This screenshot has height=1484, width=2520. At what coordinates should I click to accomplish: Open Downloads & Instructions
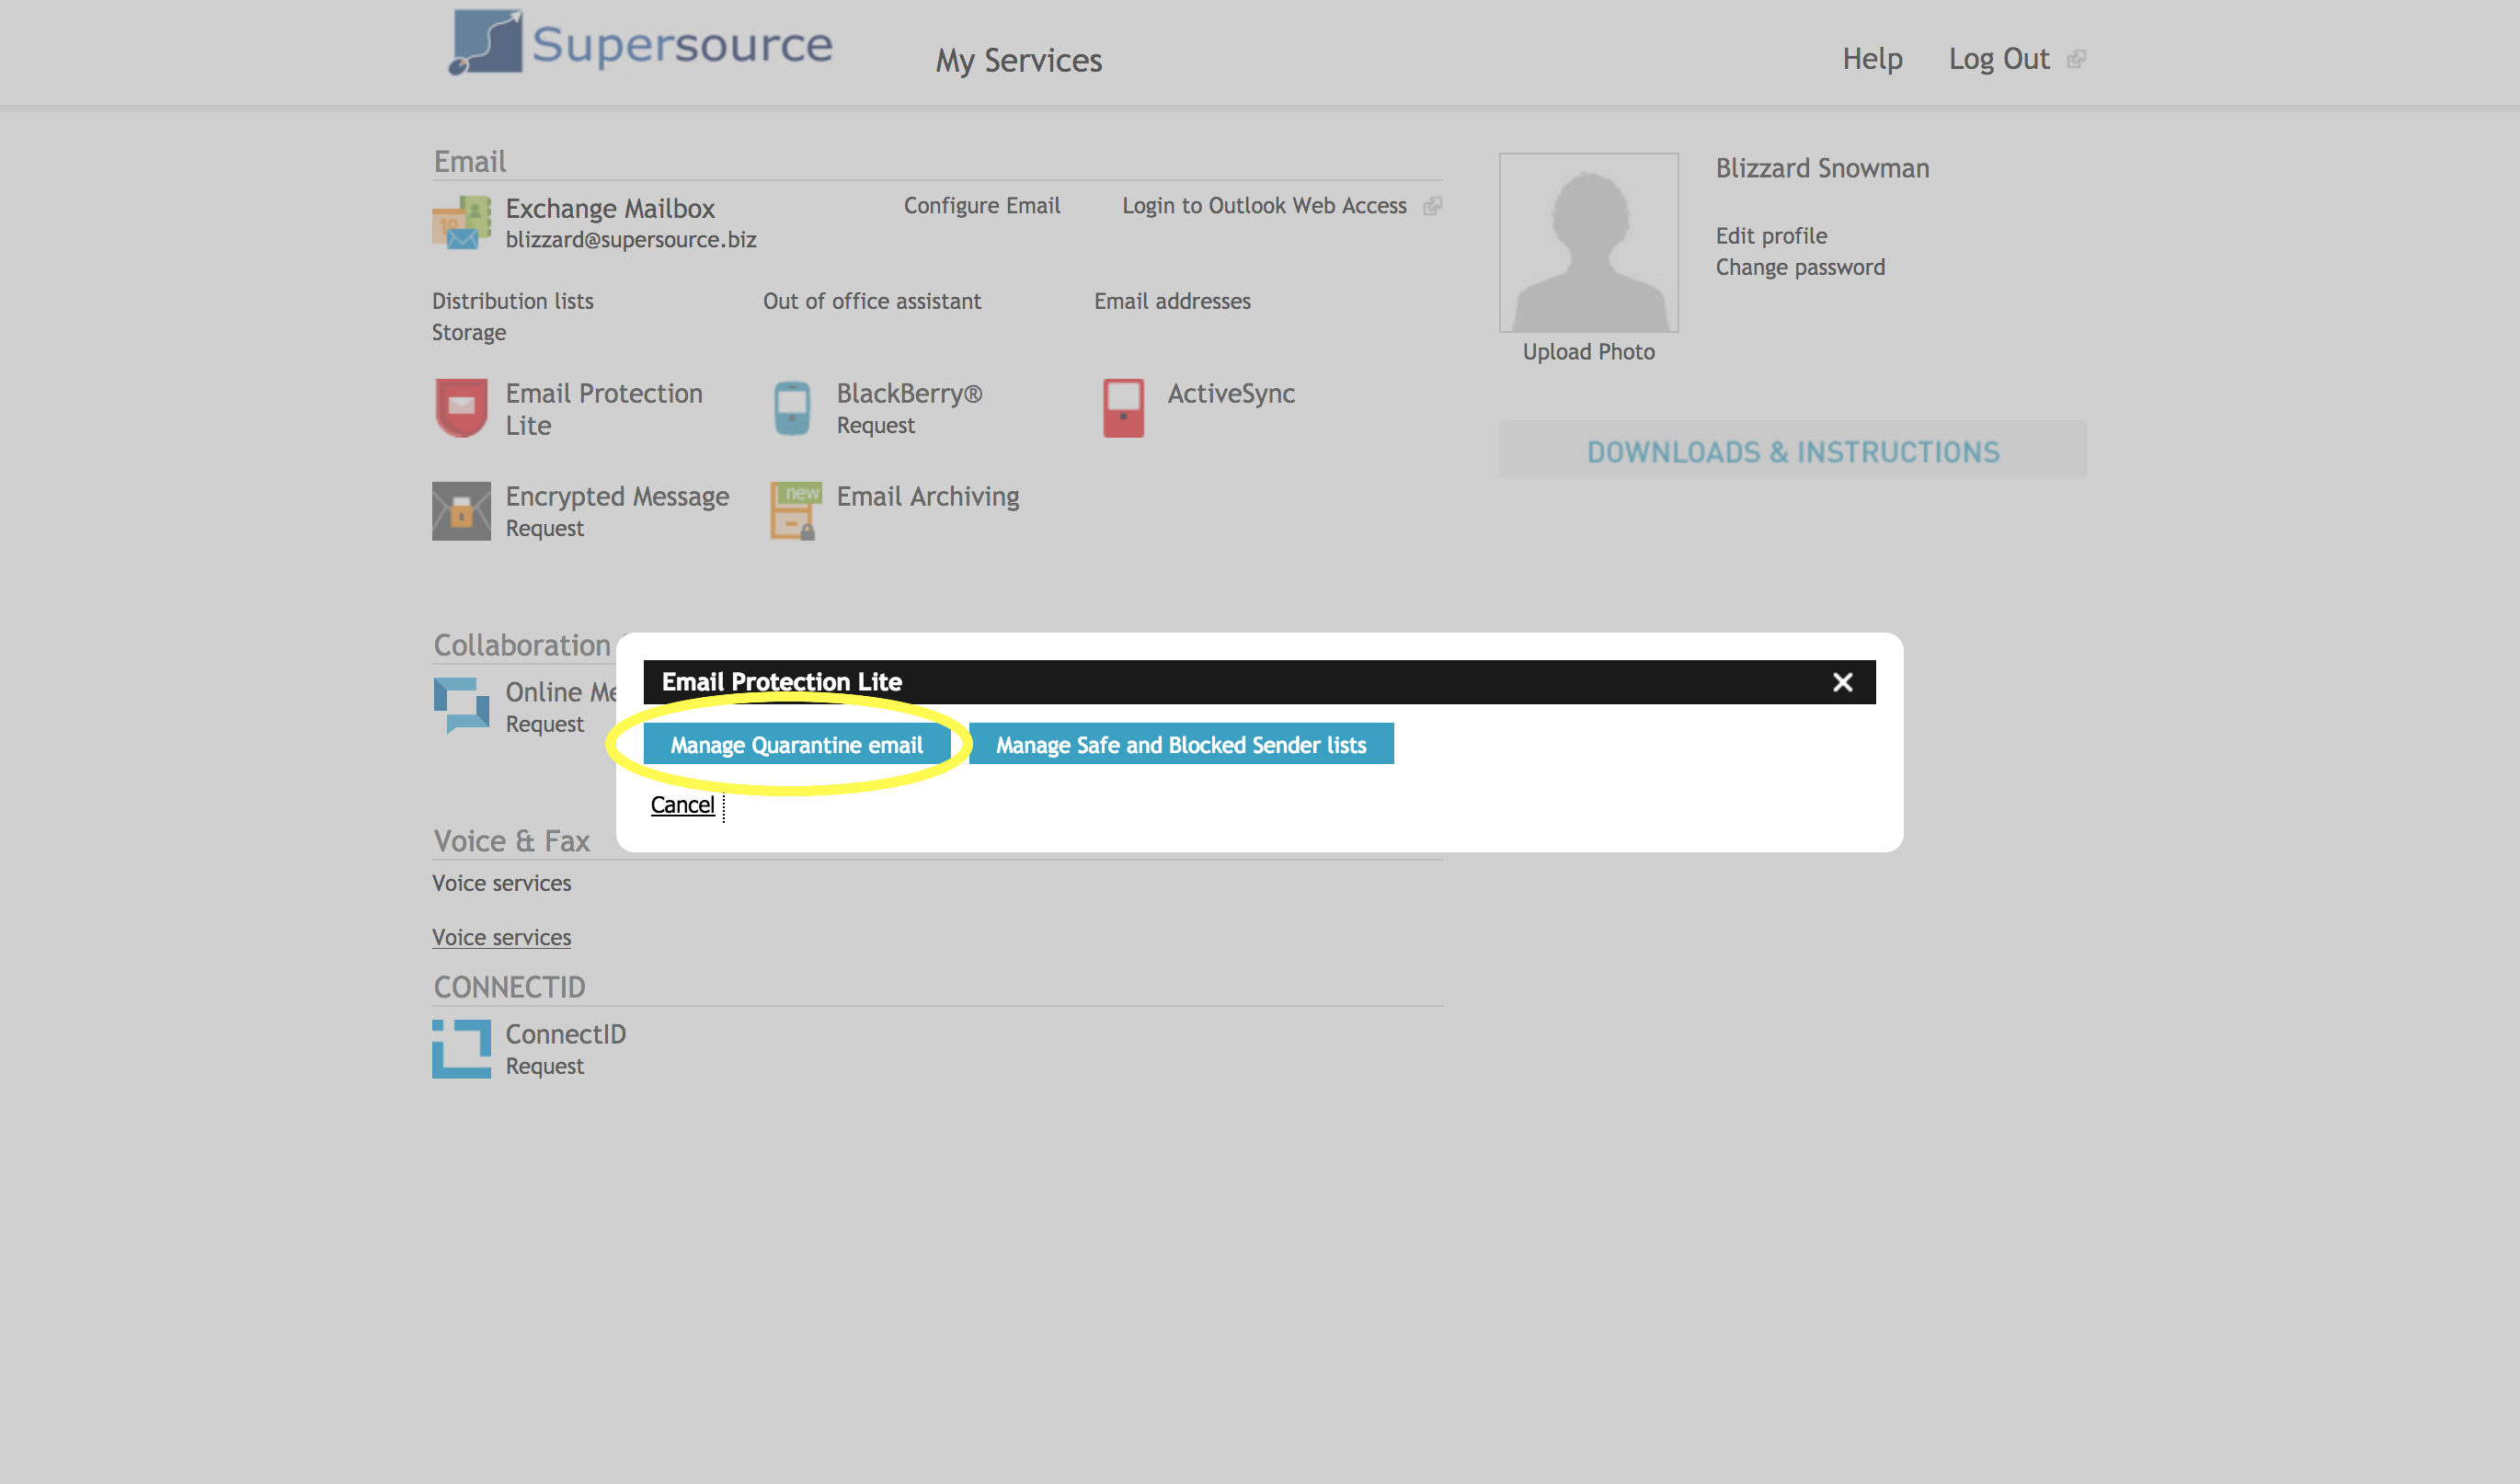pos(1792,451)
